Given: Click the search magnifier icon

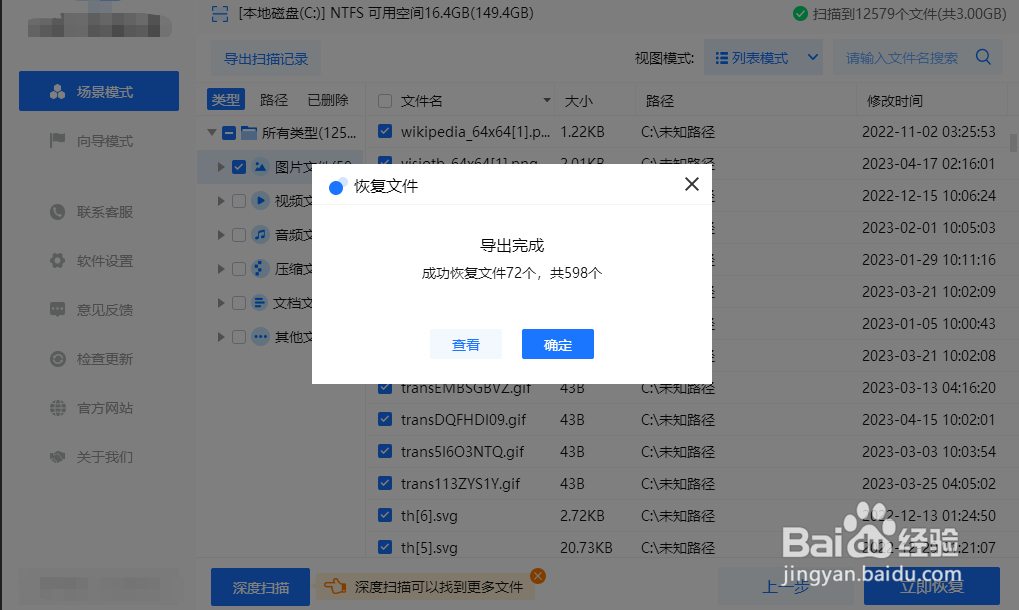Looking at the screenshot, I should (982, 57).
